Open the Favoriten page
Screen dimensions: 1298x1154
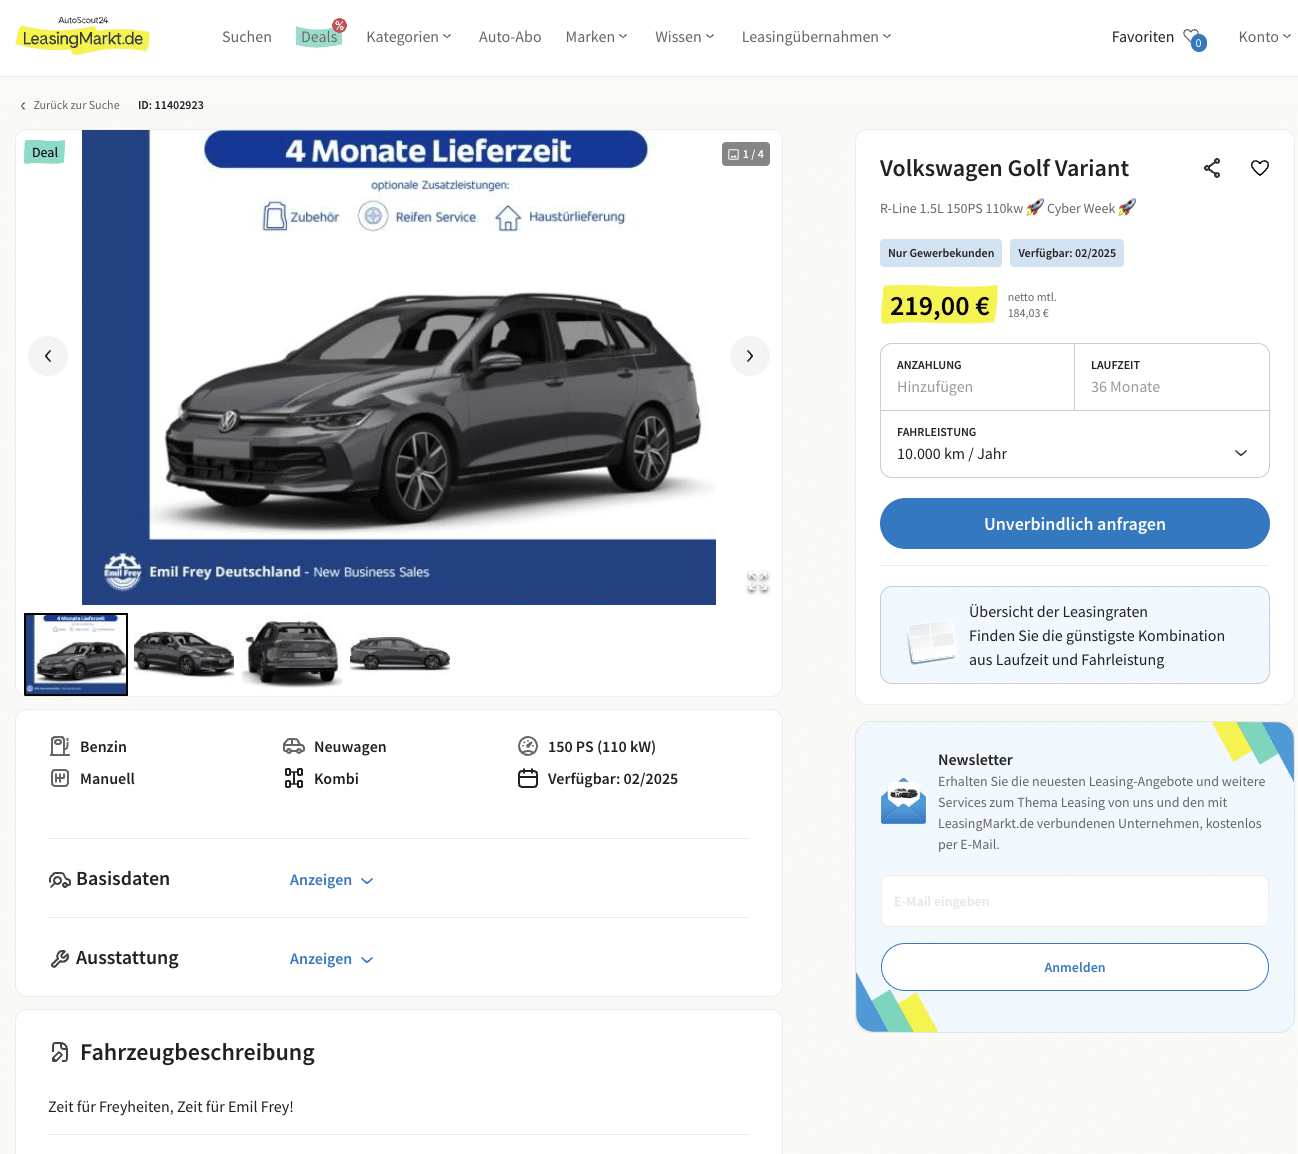tap(1143, 37)
